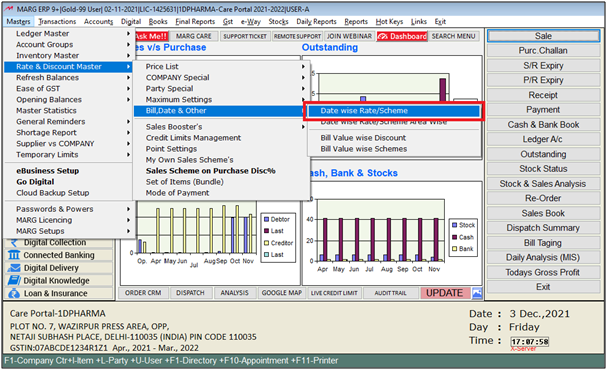The image size is (608, 370).
Task: Open the Hot Keys menu
Action: click(x=389, y=22)
